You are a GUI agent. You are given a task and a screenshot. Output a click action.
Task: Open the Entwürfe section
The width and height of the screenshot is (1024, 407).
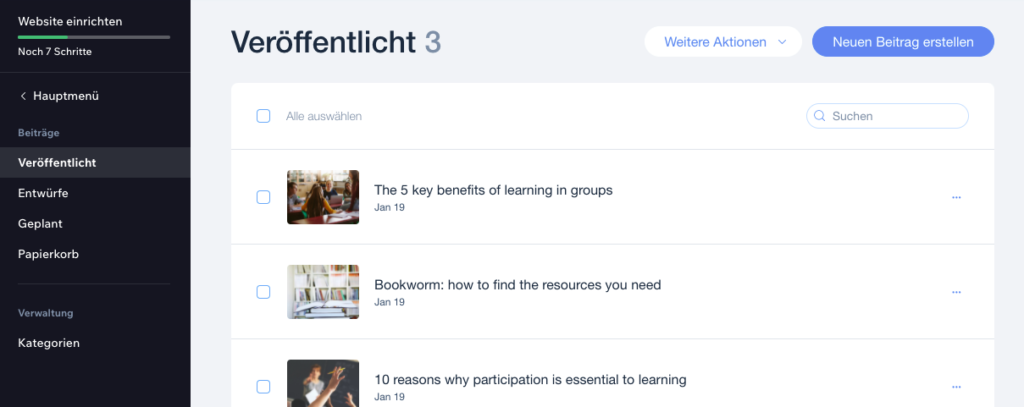click(x=43, y=193)
